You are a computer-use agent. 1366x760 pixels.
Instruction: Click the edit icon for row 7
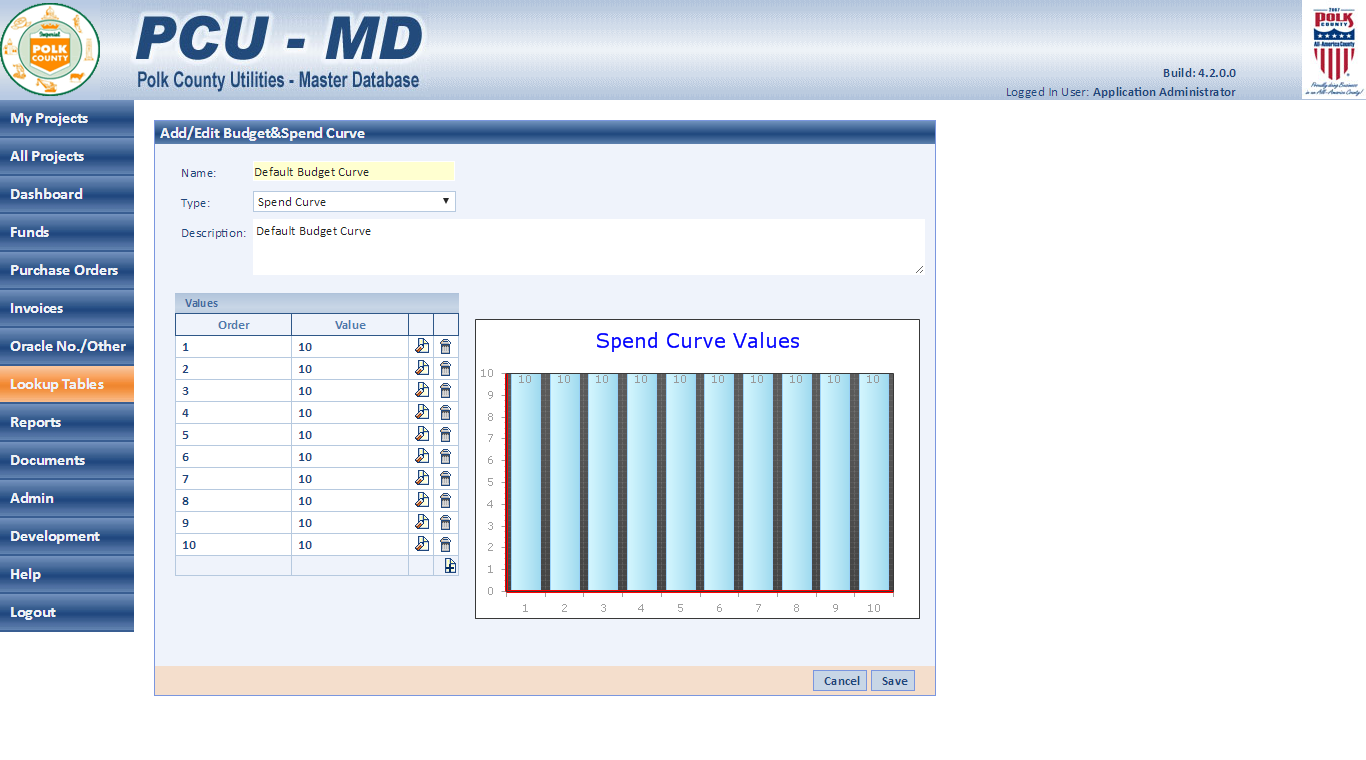click(421, 478)
